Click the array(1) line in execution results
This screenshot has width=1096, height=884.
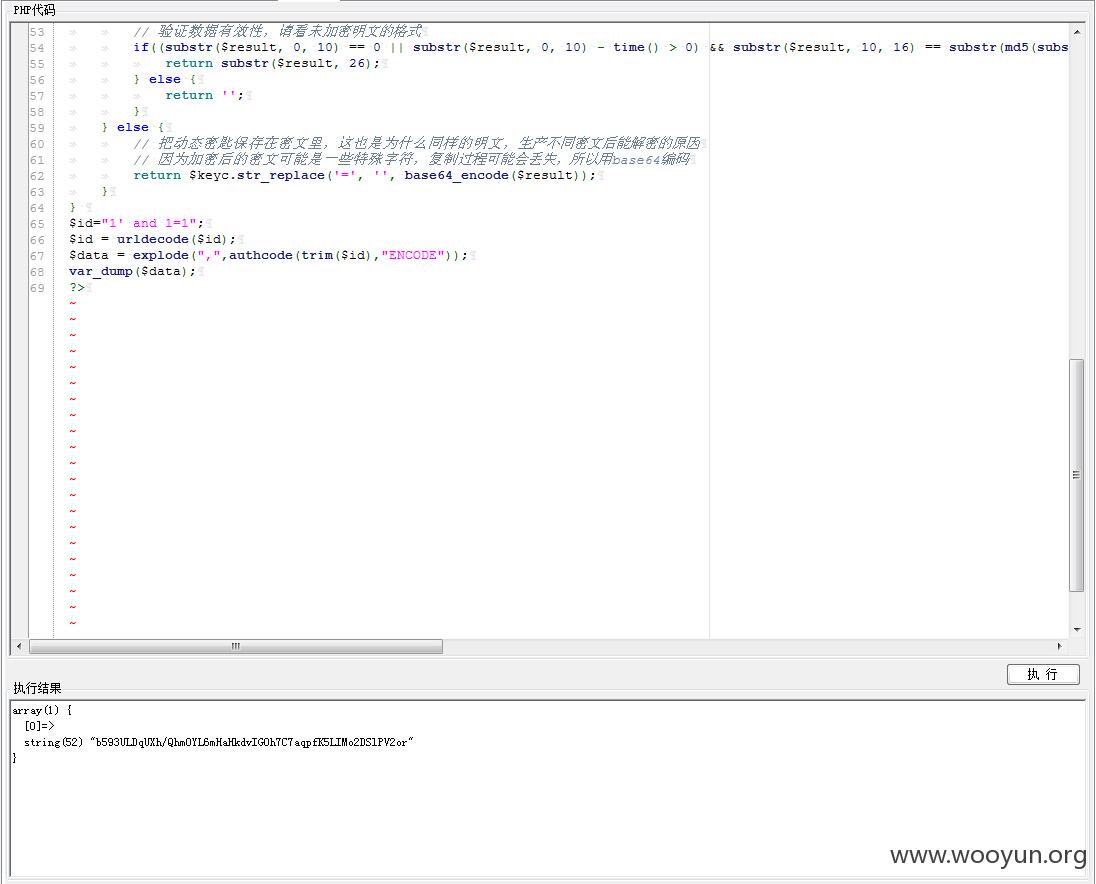42,710
